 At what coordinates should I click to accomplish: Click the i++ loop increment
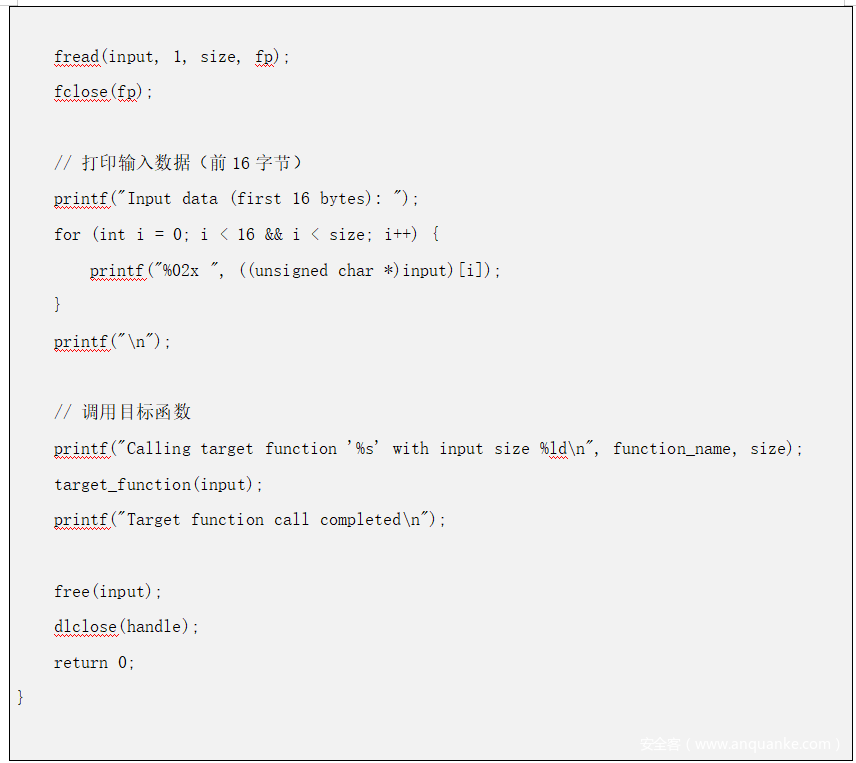click(401, 234)
